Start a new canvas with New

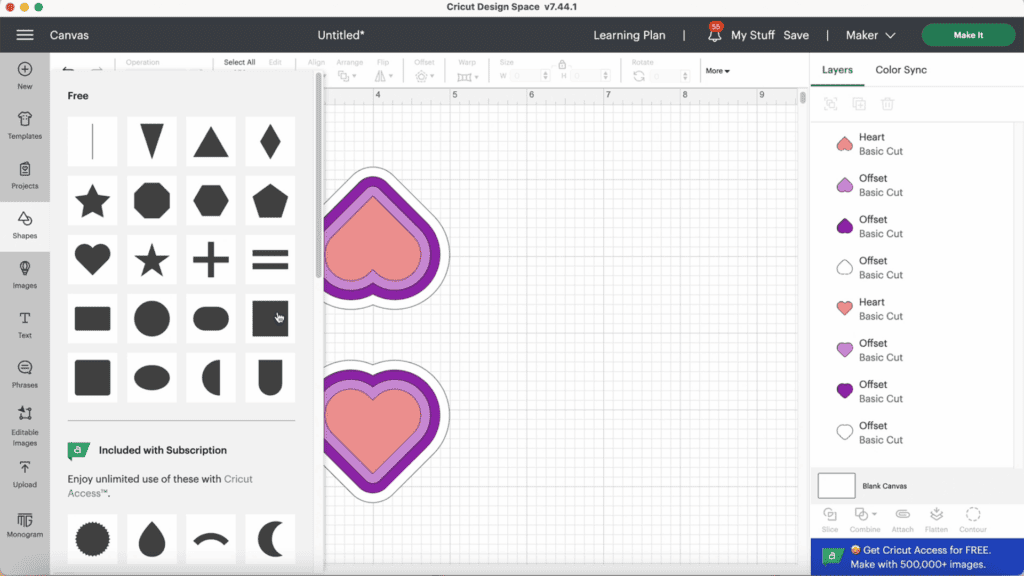25,76
